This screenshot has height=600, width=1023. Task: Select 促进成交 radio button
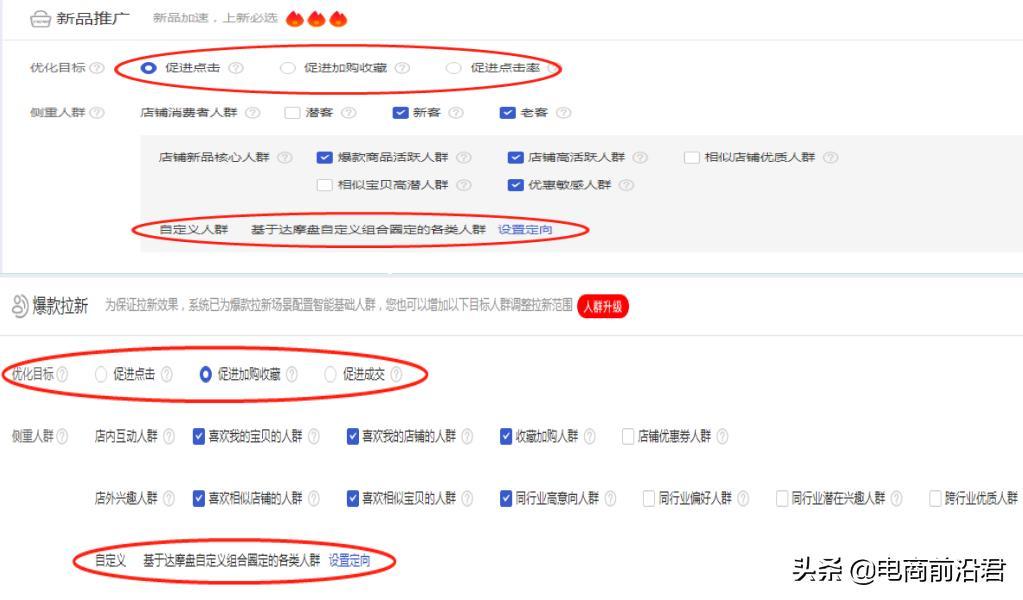330,374
